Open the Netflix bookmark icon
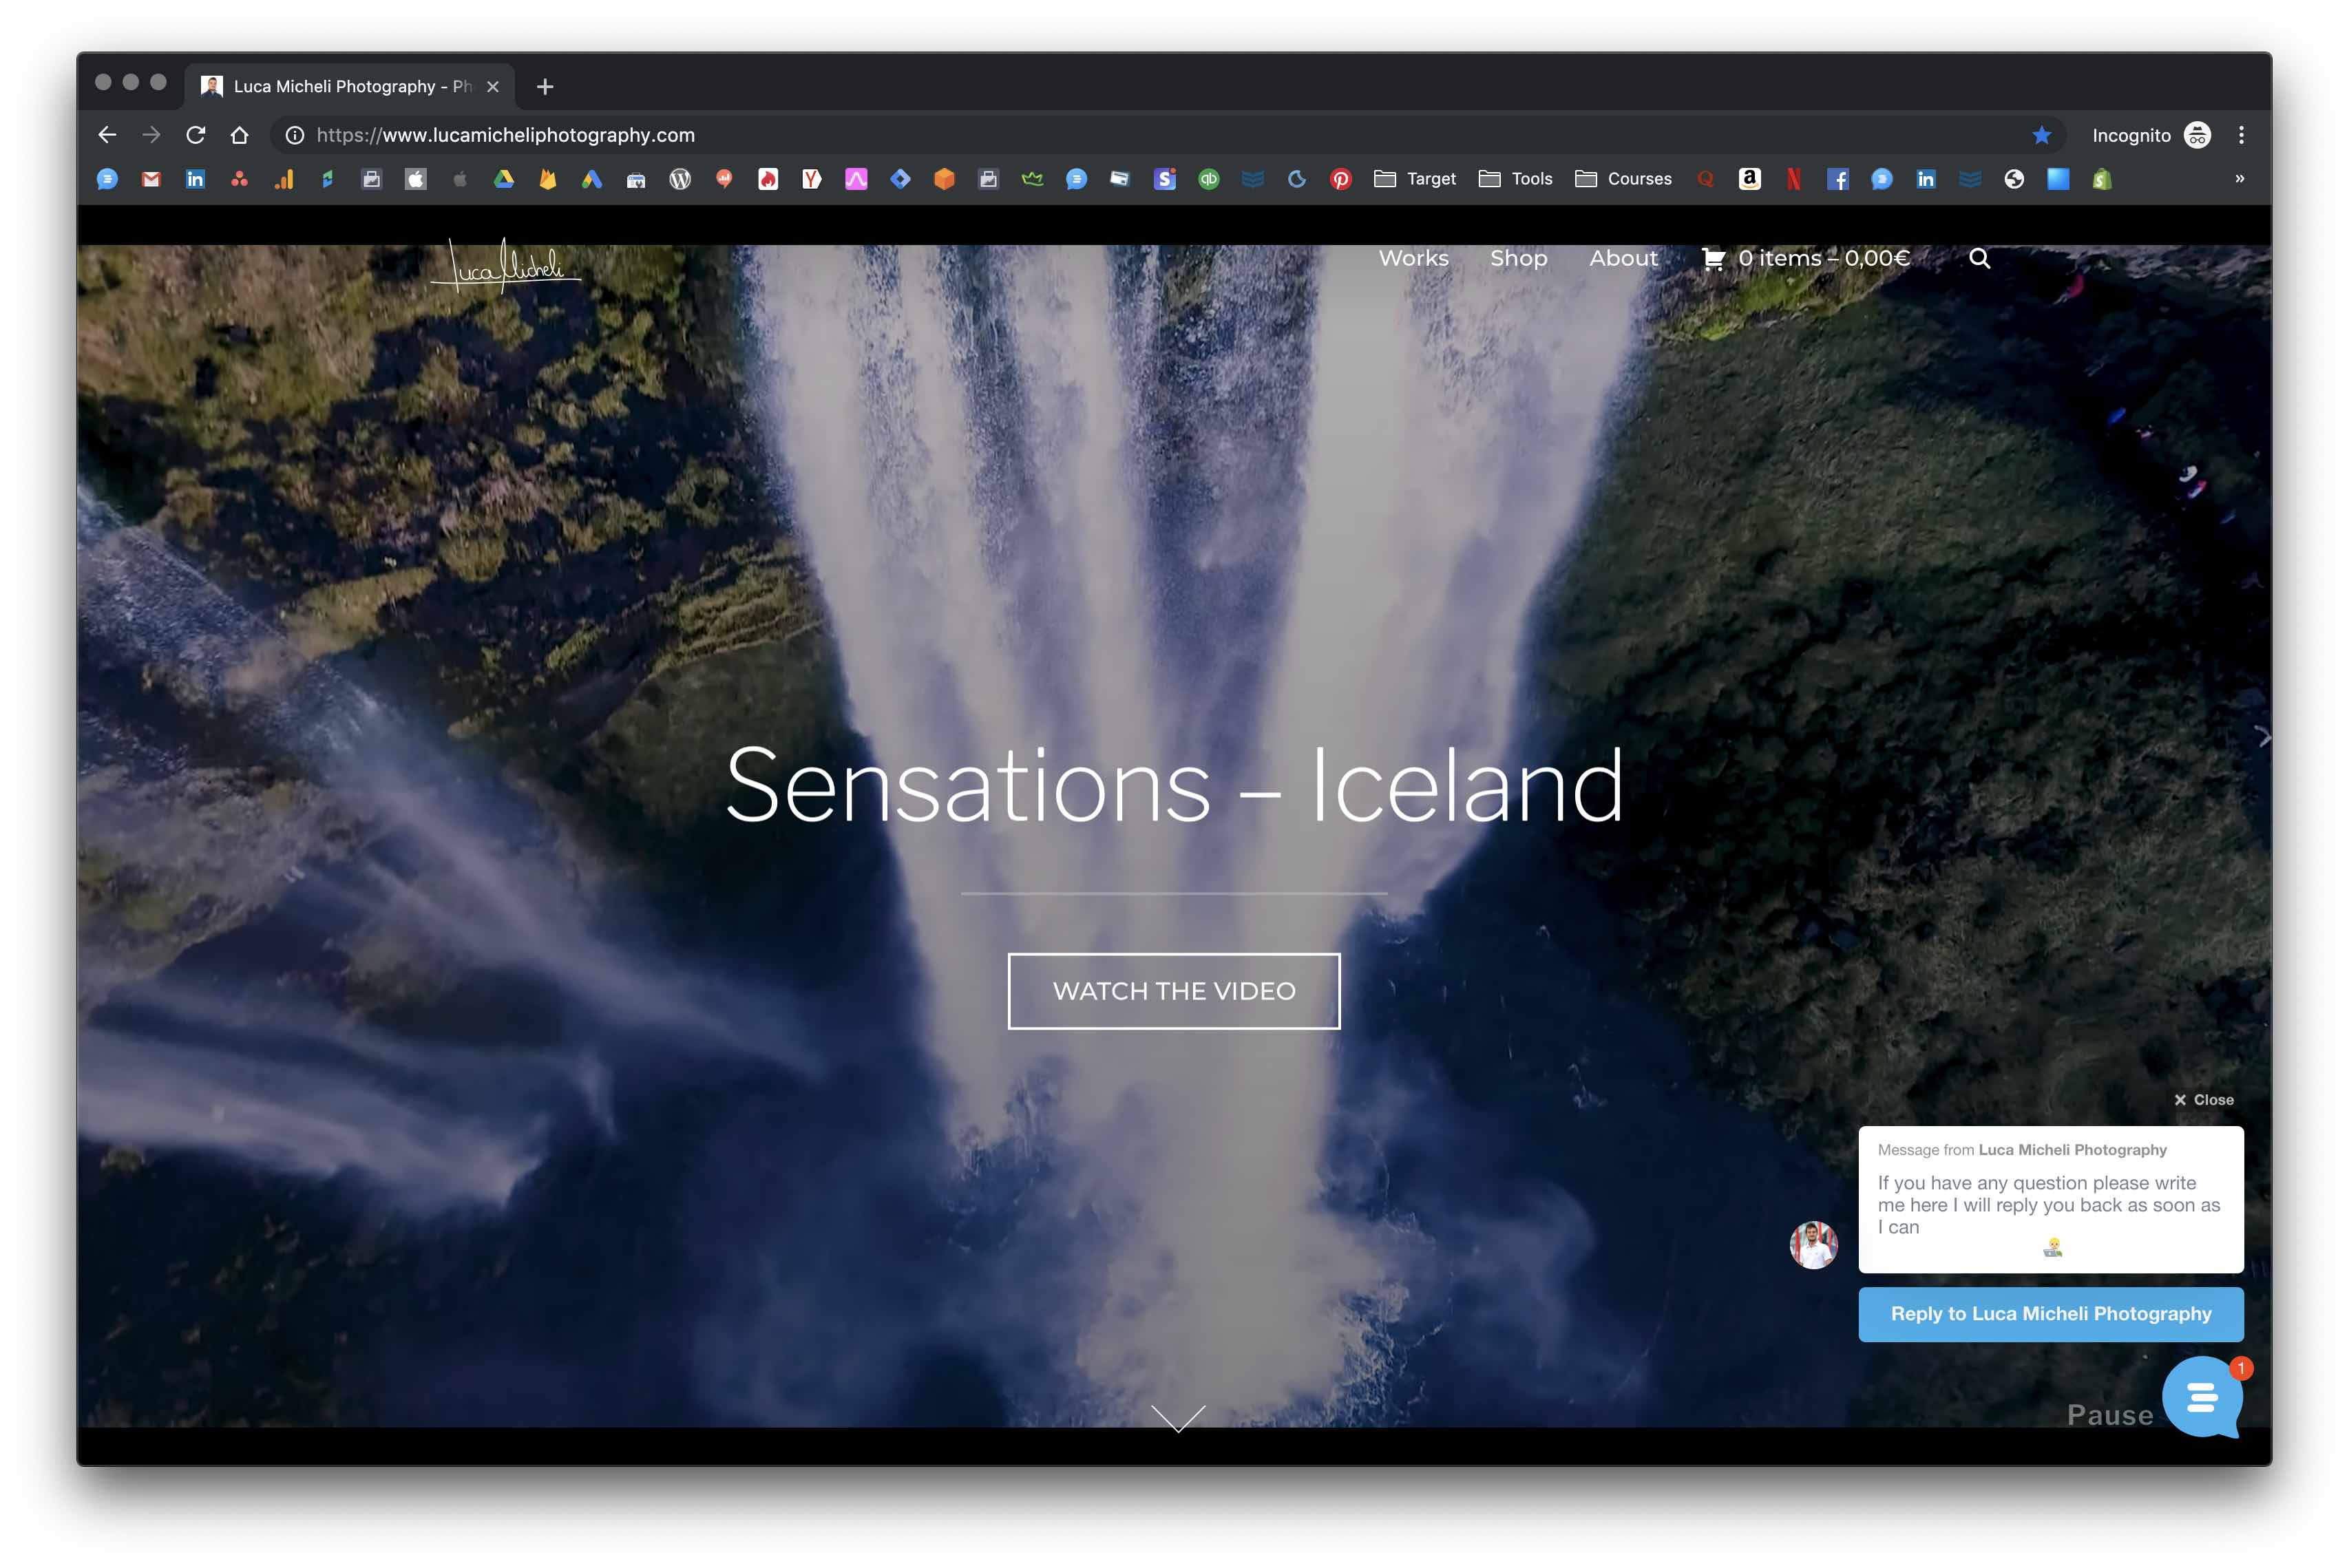Image resolution: width=2349 pixels, height=1568 pixels. tap(1794, 179)
